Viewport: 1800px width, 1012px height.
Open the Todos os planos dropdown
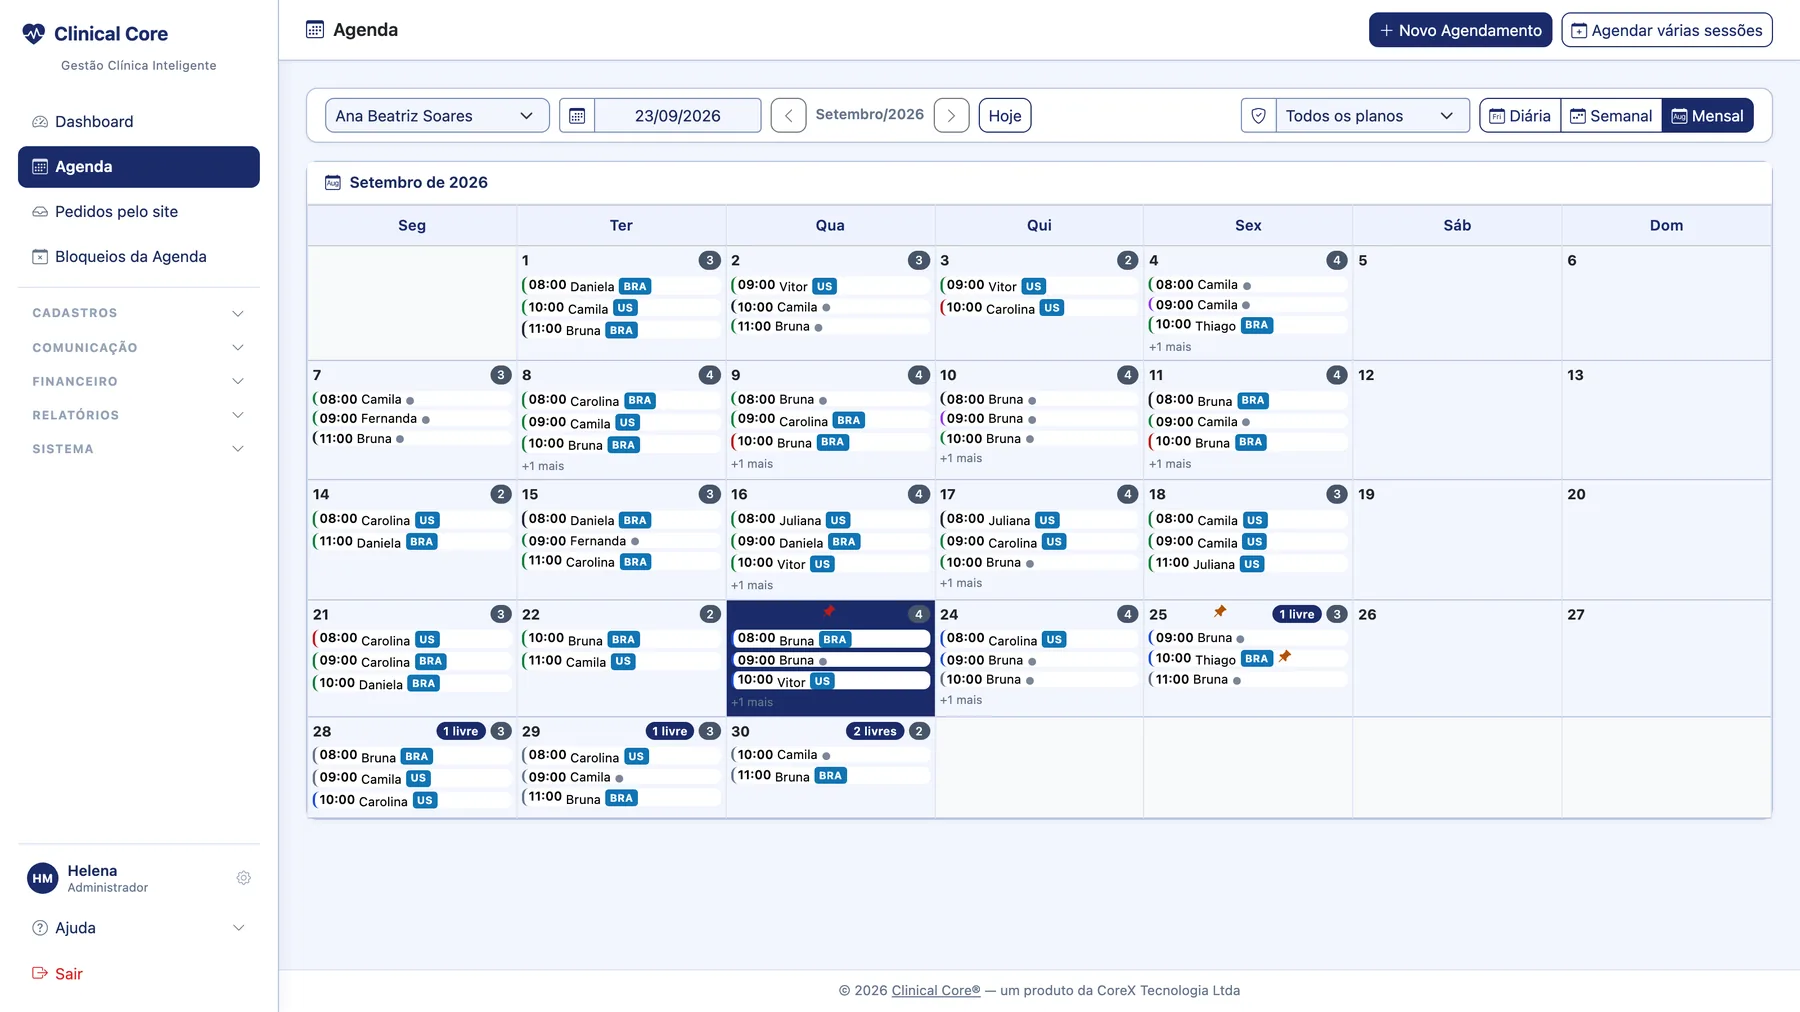(x=1372, y=116)
